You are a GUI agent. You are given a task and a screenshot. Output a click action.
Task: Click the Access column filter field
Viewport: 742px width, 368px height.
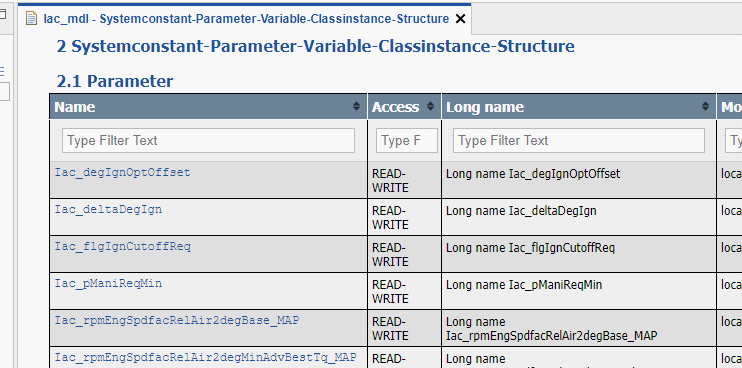(406, 140)
